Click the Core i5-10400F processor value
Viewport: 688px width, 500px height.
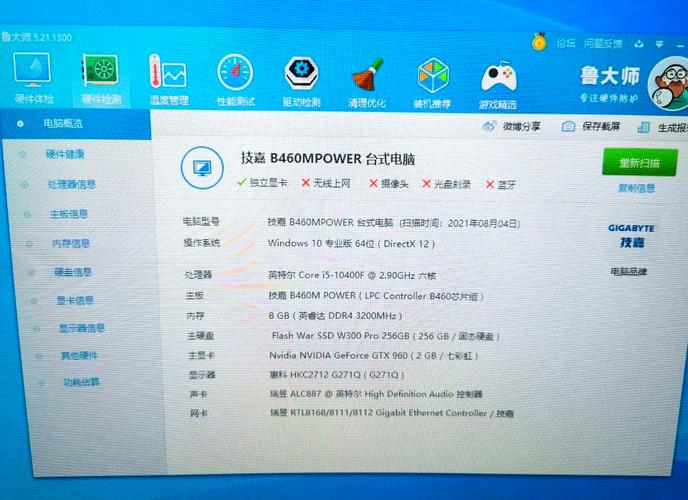[x=352, y=275]
